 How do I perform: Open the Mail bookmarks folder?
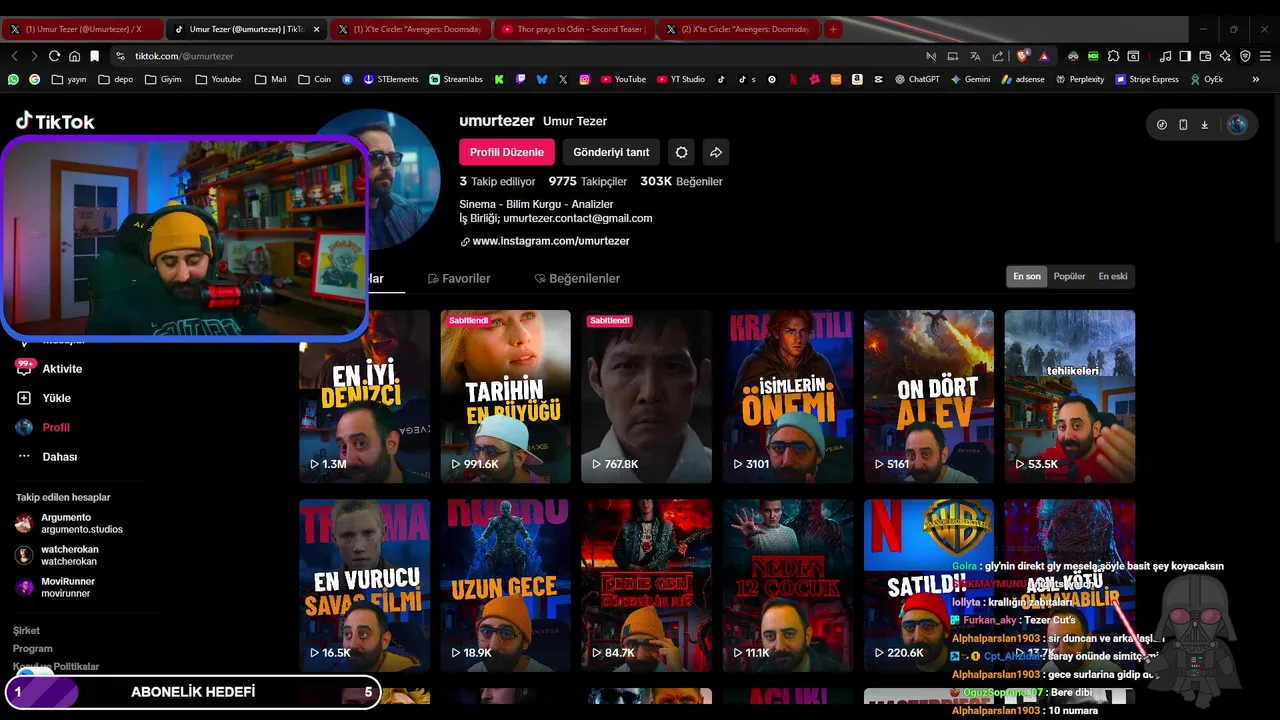(x=270, y=79)
